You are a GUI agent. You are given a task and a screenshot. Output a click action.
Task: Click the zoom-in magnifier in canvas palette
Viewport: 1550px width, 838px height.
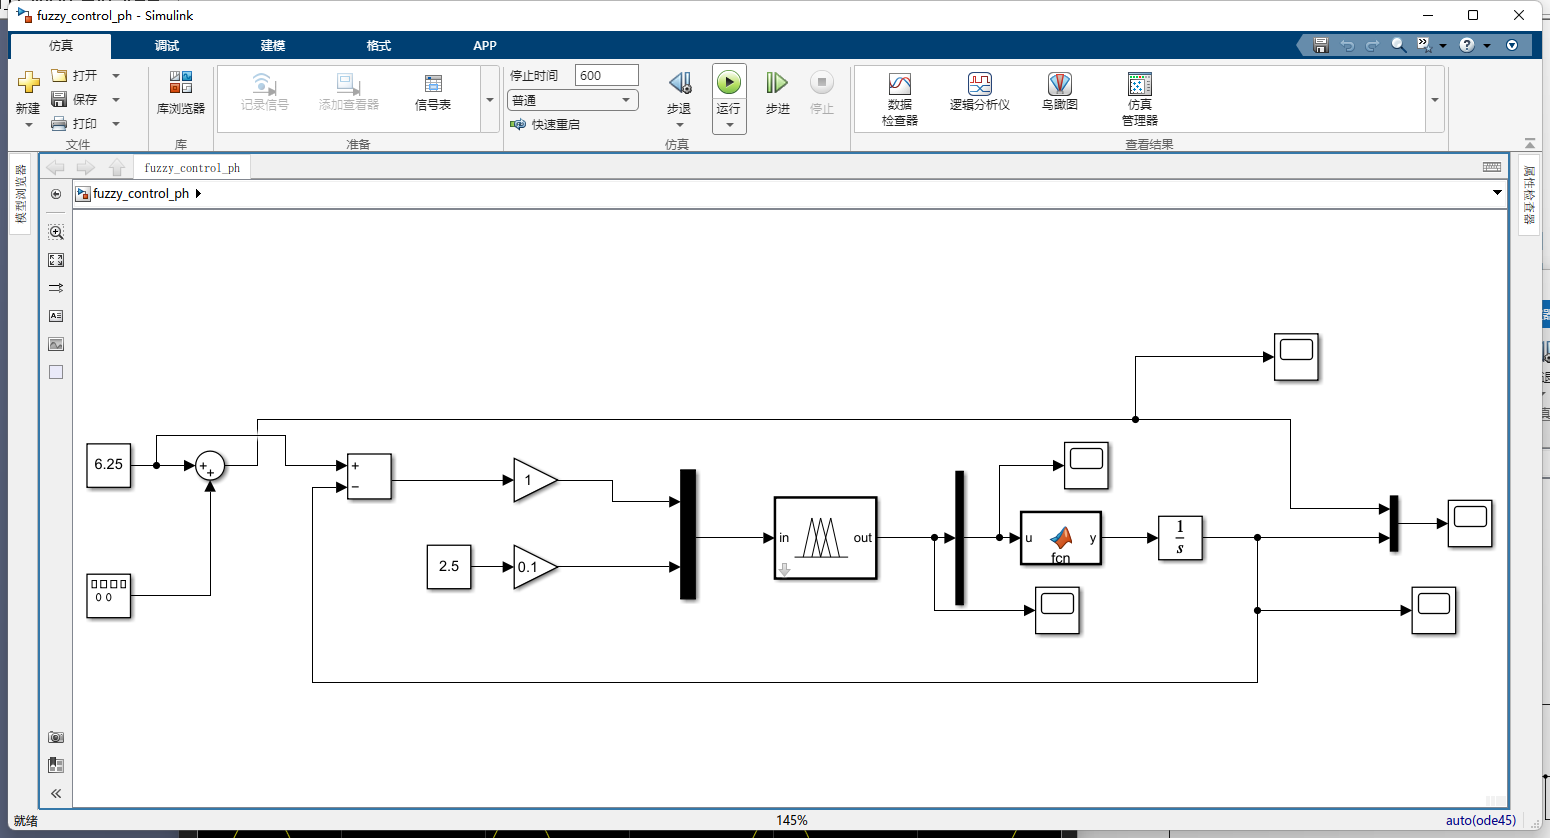(56, 232)
